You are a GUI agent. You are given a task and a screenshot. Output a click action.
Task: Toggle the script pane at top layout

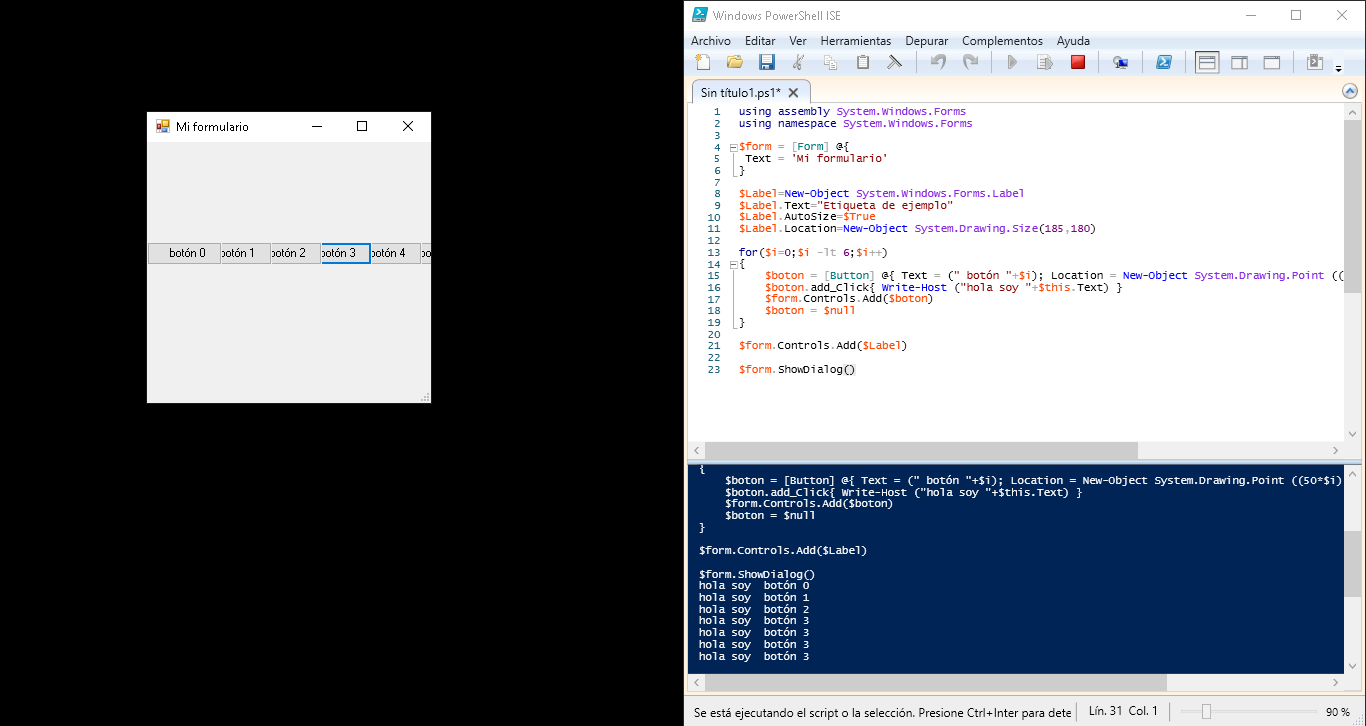[x=1207, y=62]
